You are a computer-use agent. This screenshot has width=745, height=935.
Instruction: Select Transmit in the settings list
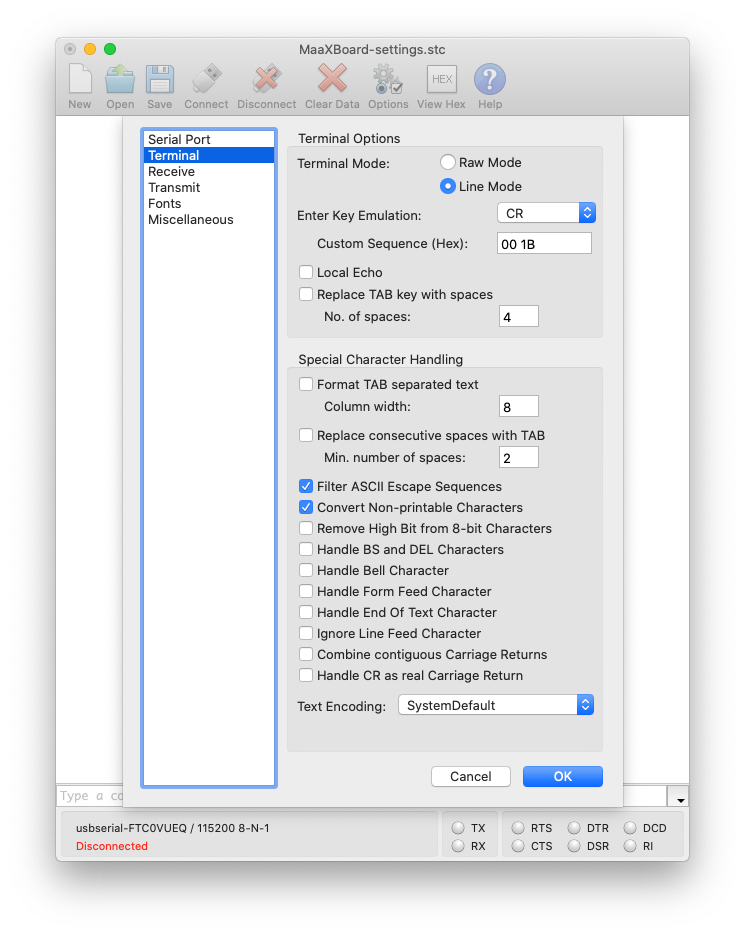209,187
